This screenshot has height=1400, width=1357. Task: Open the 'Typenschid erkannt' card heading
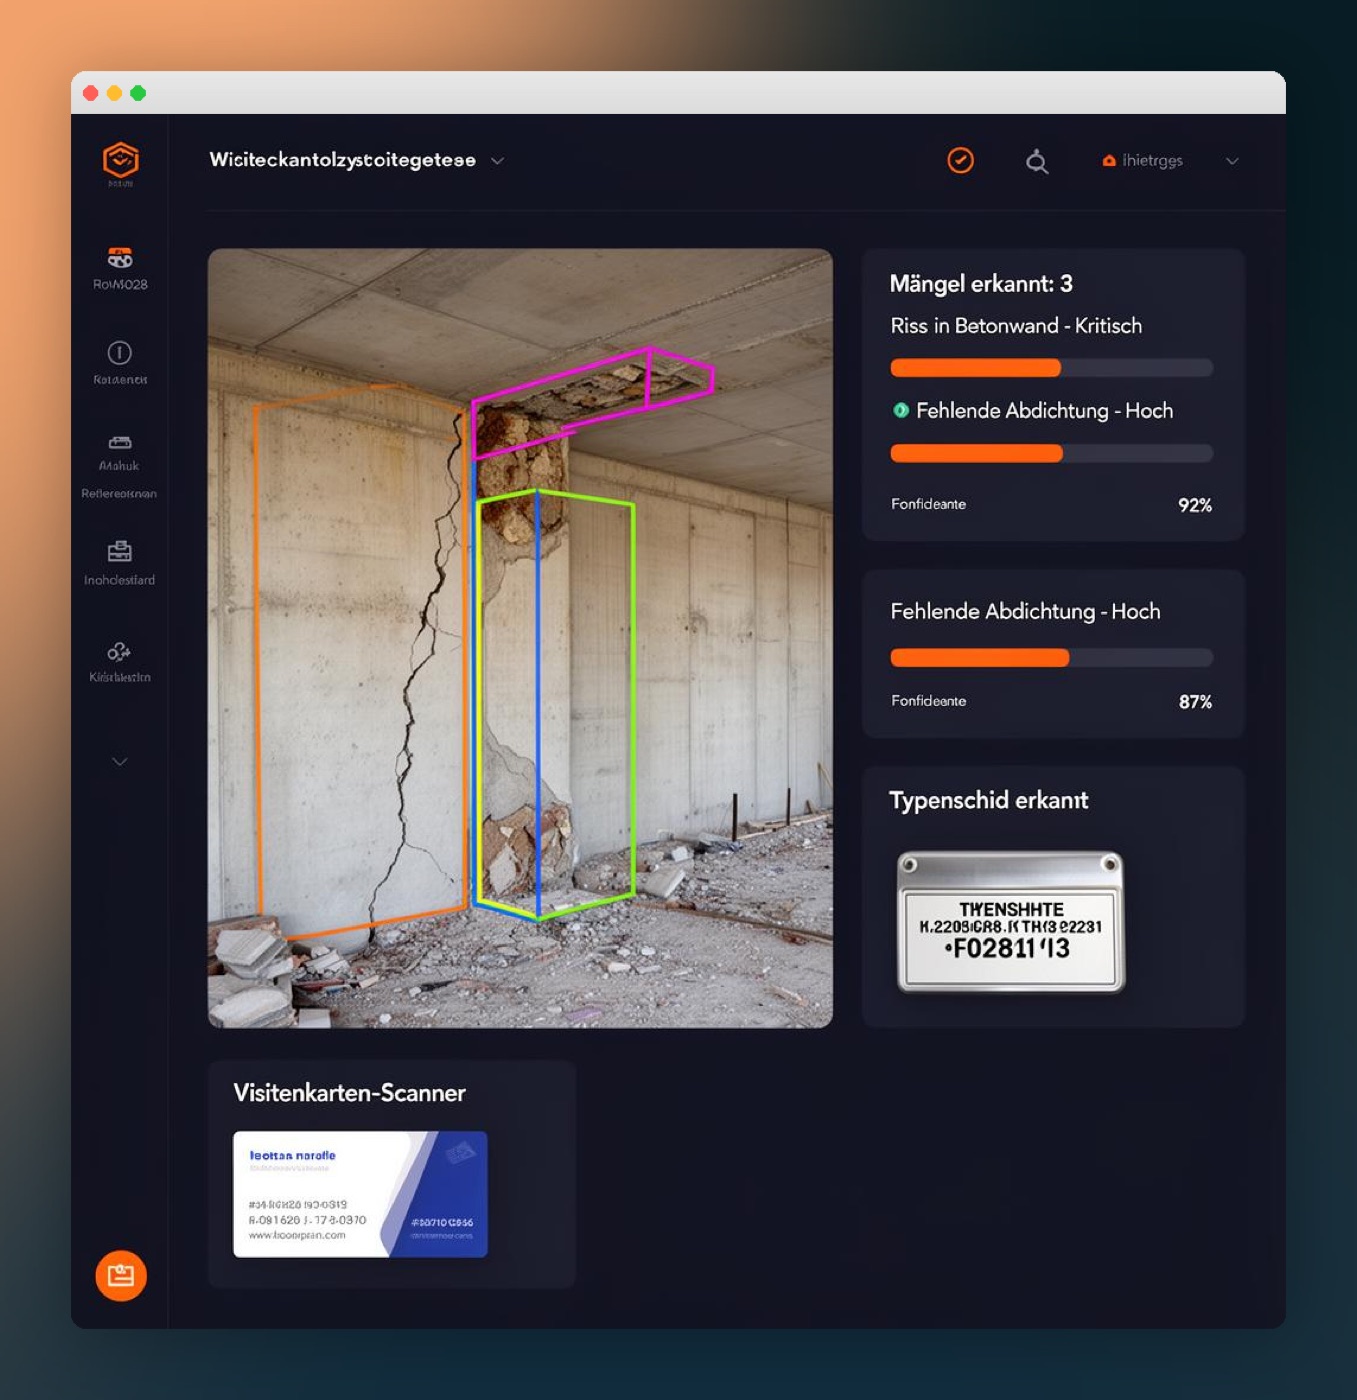point(988,800)
